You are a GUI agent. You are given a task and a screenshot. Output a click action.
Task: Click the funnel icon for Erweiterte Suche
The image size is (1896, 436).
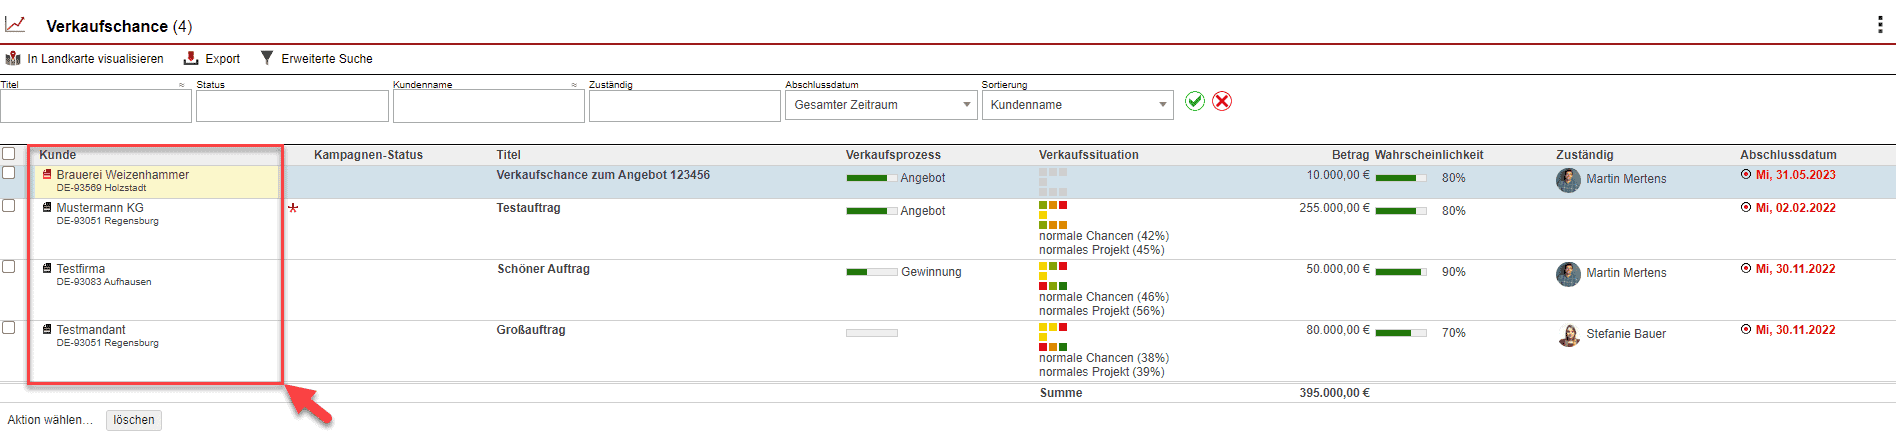[x=267, y=58]
